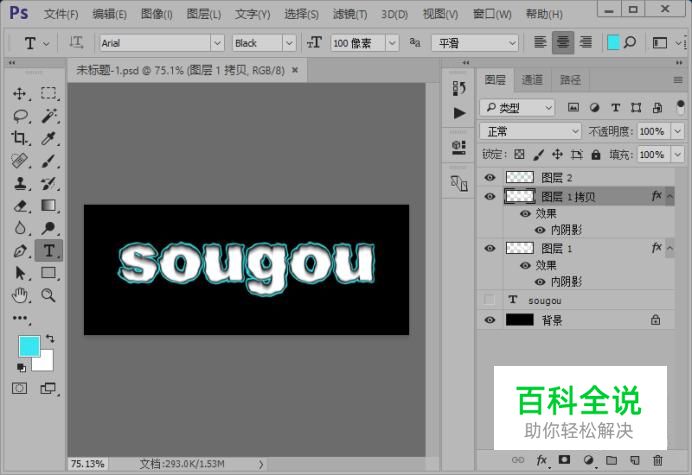Create a new layer
Image resolution: width=692 pixels, height=475 pixels.
tap(635, 460)
